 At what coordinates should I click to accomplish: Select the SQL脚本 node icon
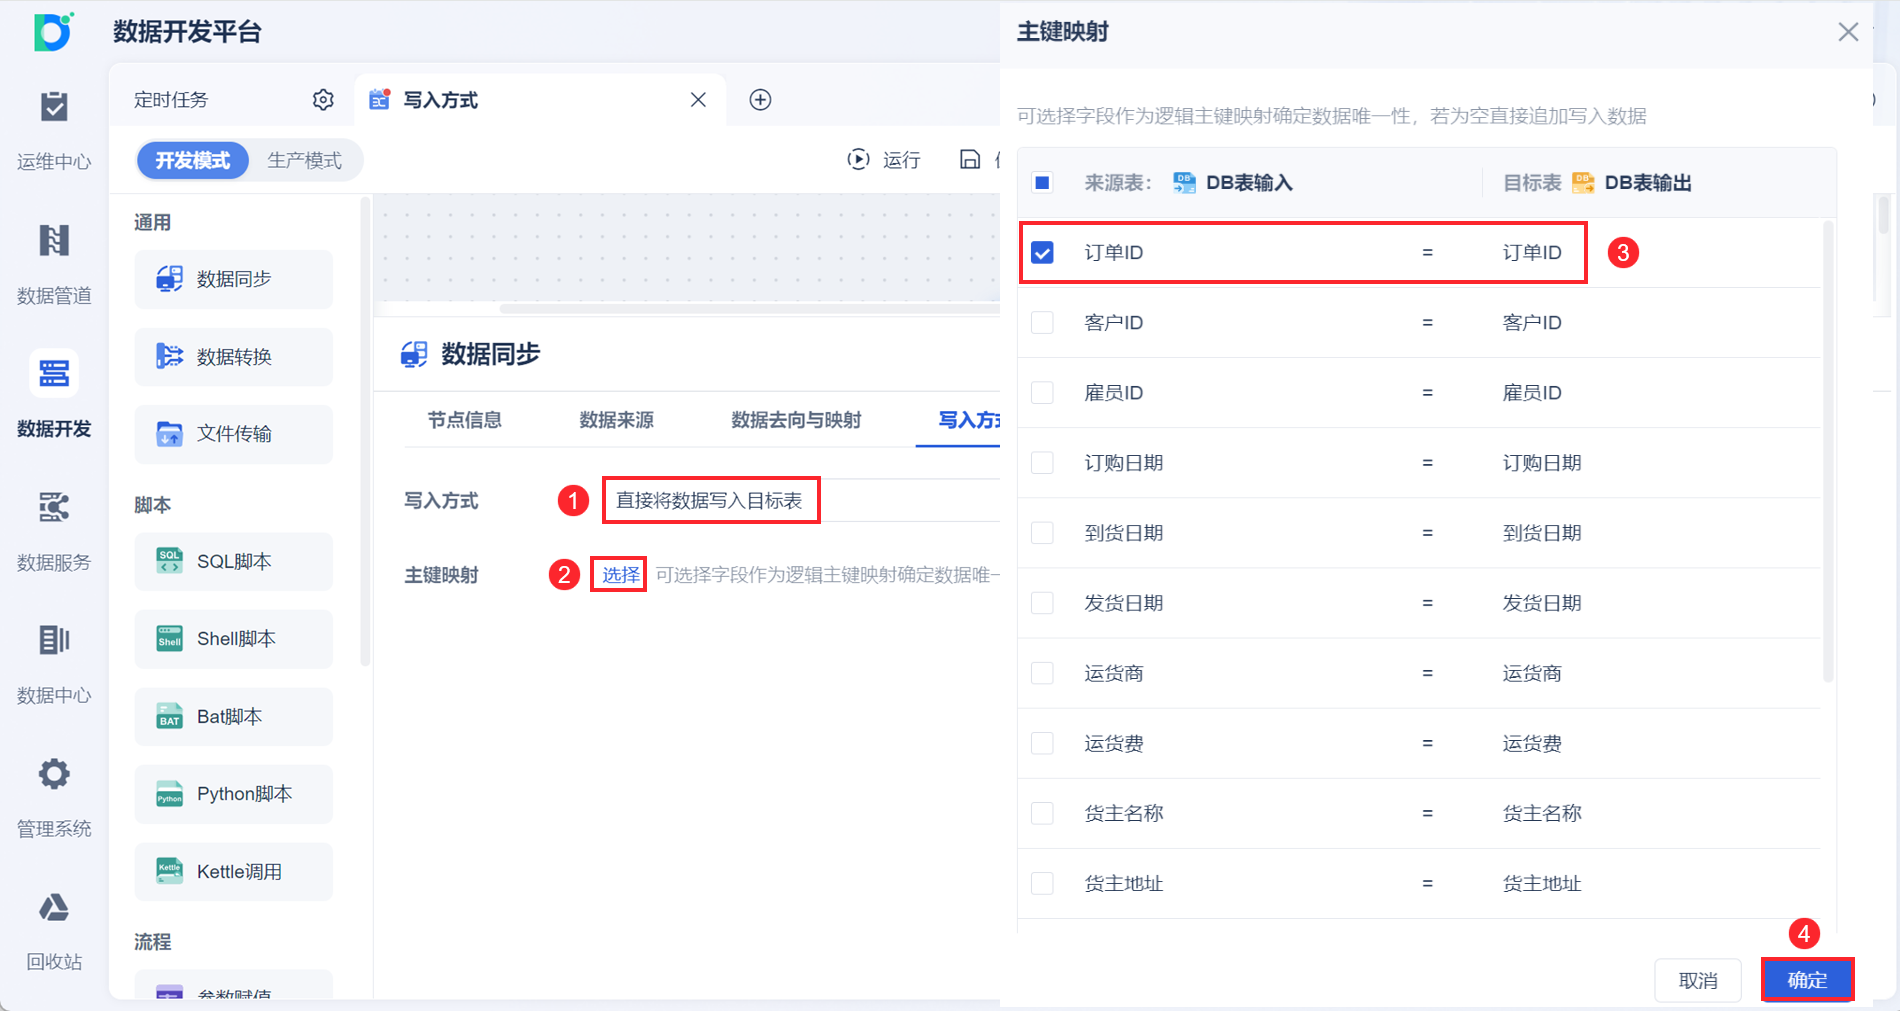pyautogui.click(x=170, y=561)
